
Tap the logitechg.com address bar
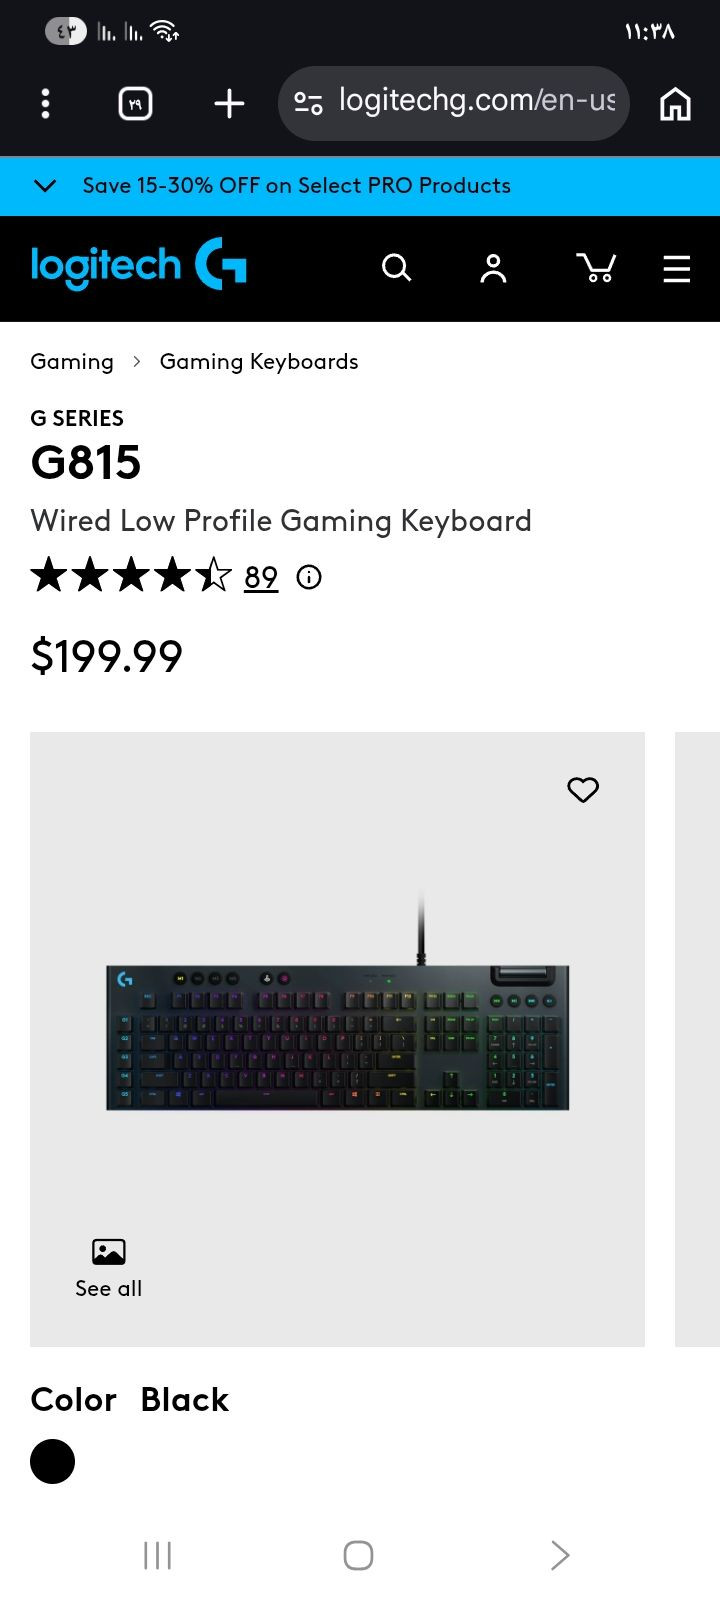pos(476,101)
